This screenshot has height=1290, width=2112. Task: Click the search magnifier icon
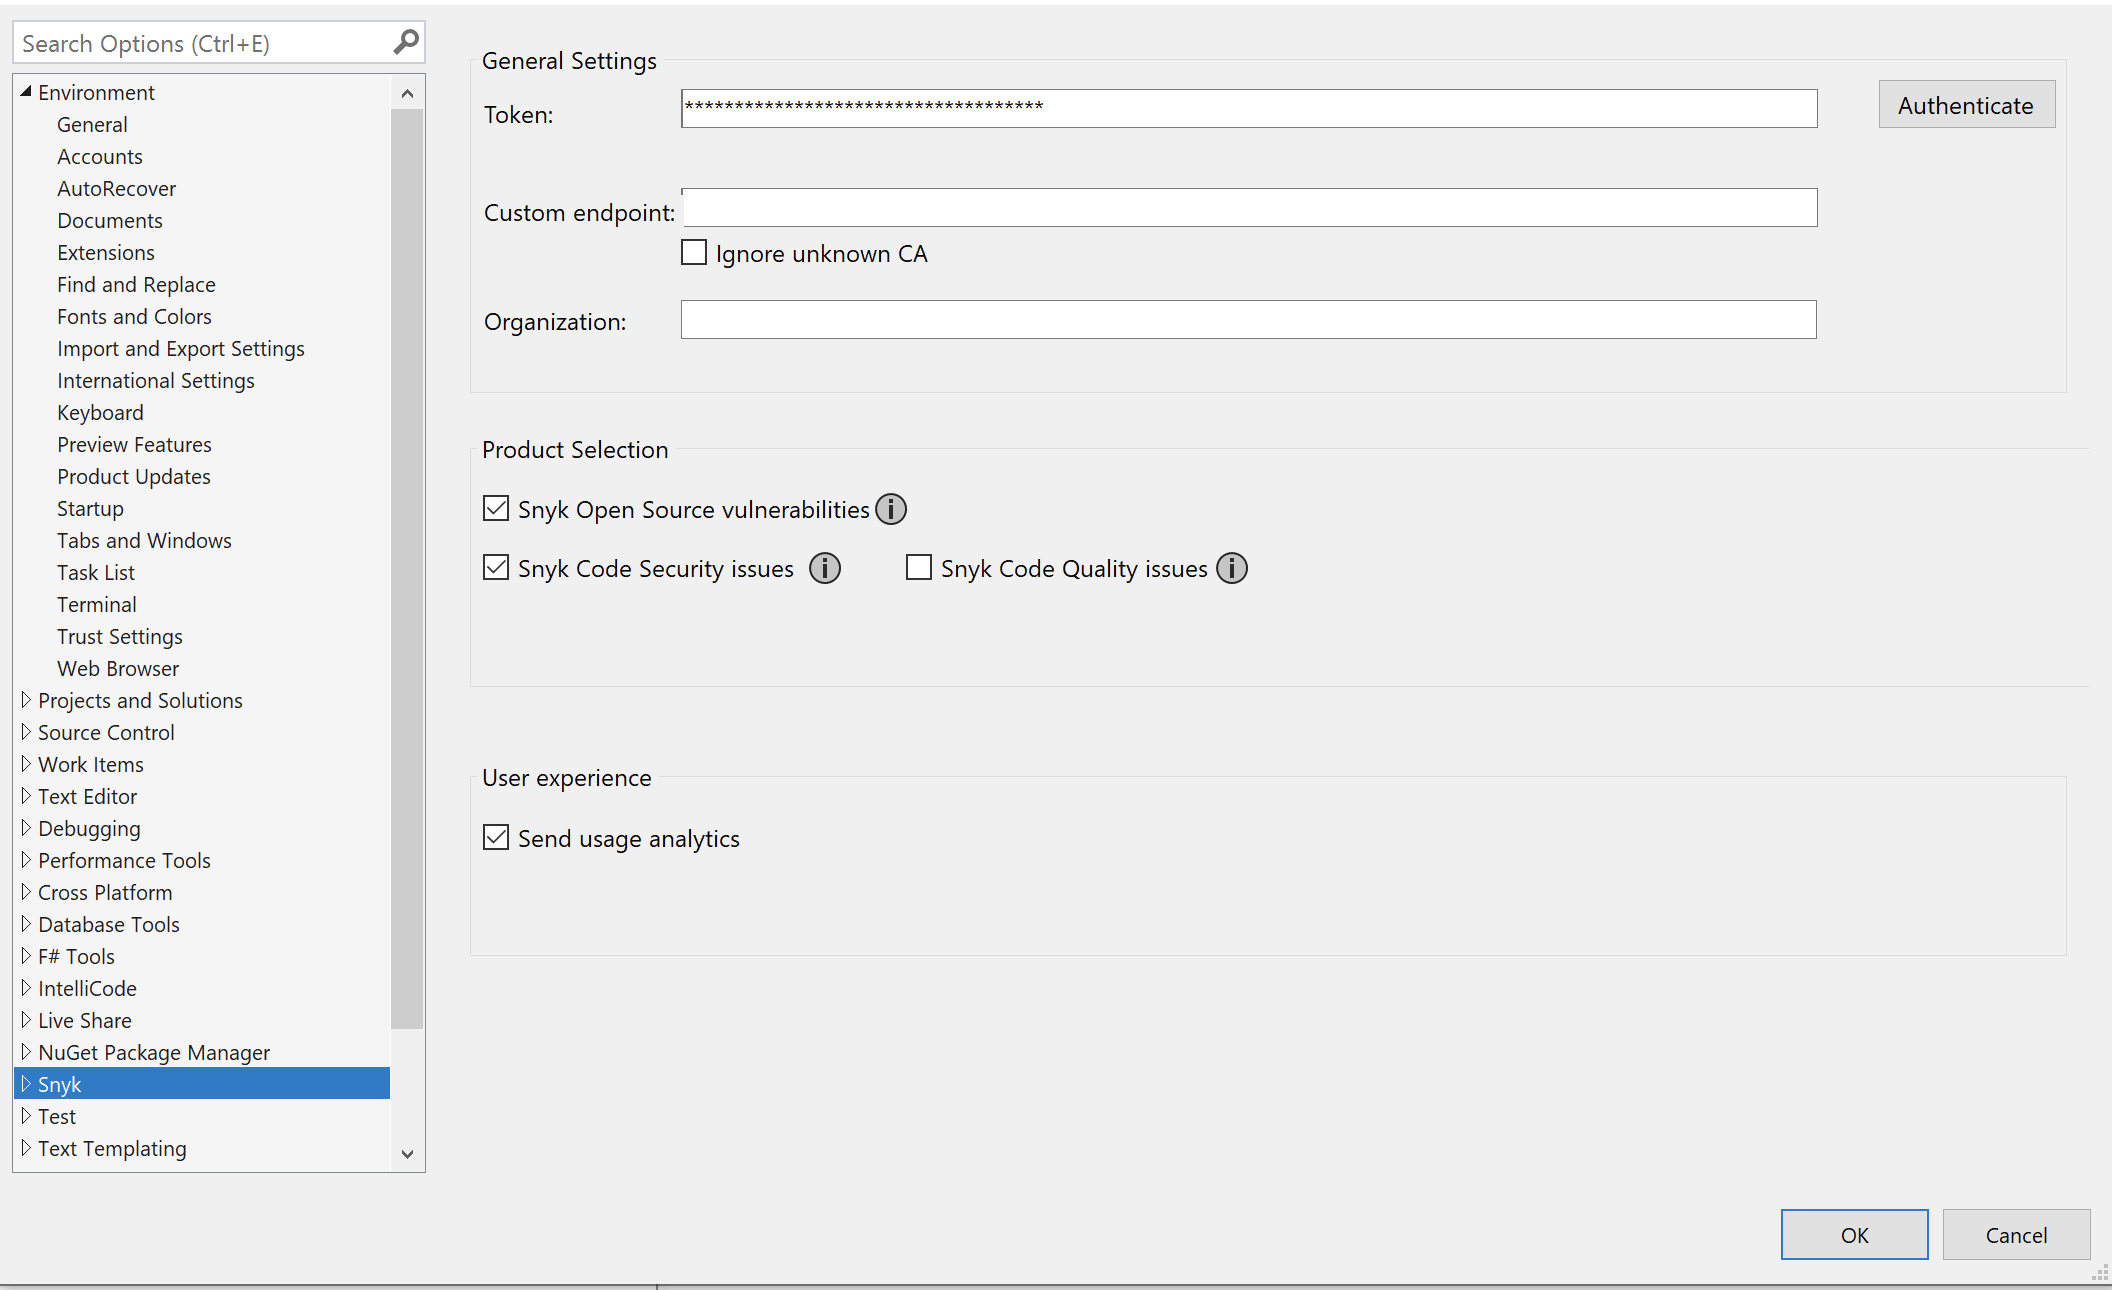[x=405, y=42]
